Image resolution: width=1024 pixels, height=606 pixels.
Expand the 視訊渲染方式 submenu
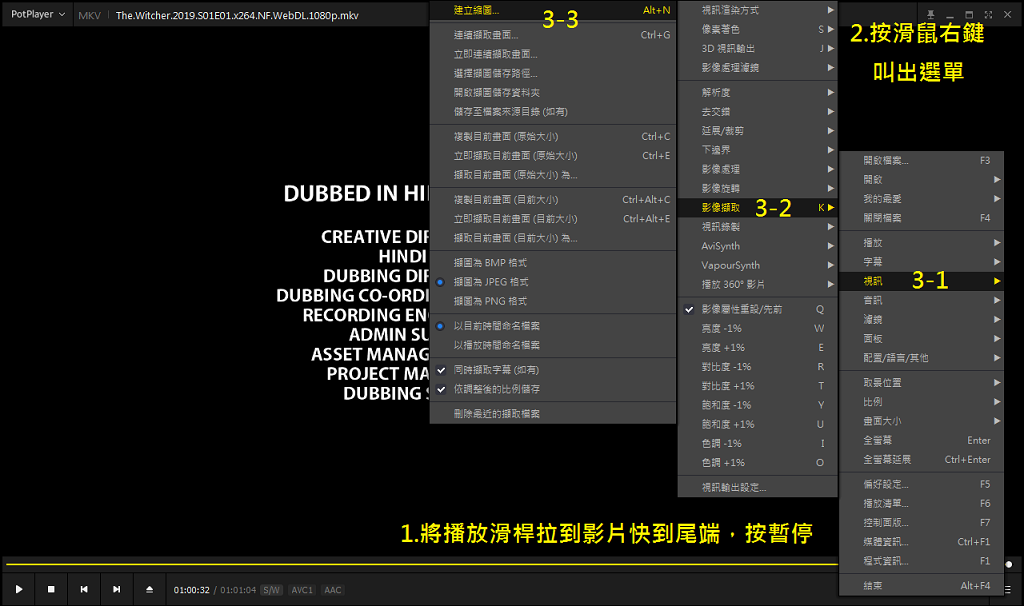[x=758, y=10]
